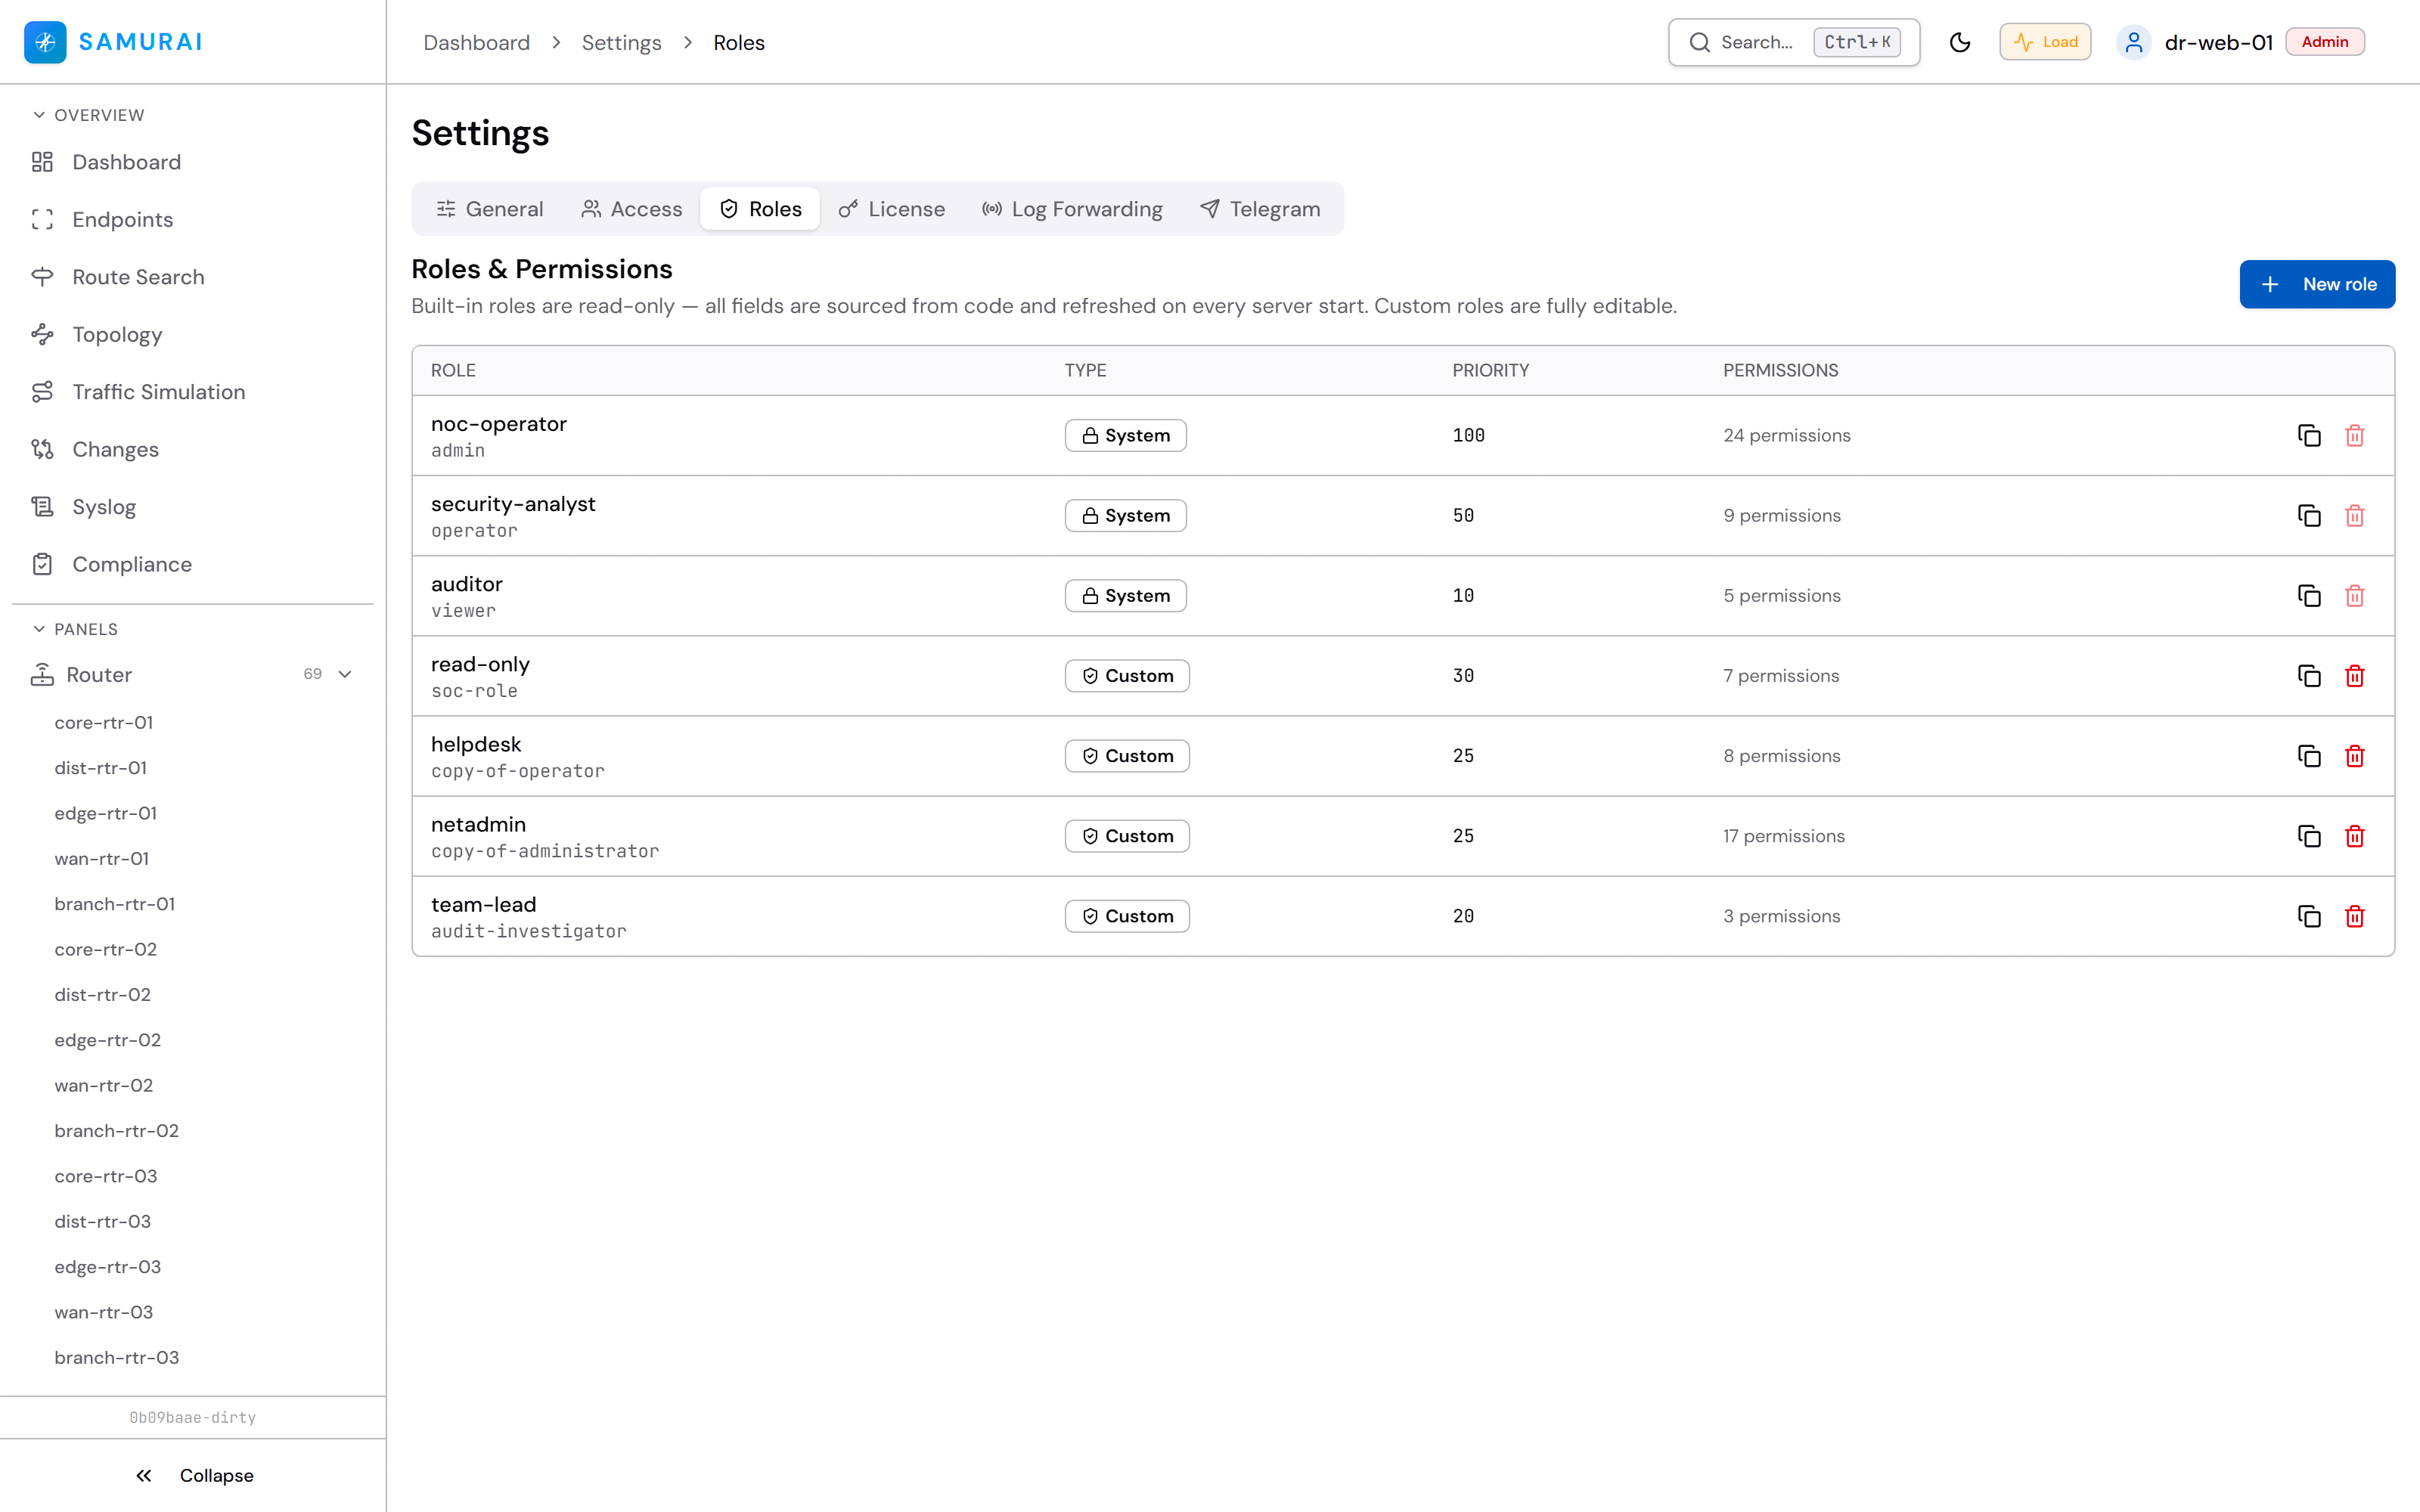
Task: Select core-rtr-01 in router list
Action: 104,722
